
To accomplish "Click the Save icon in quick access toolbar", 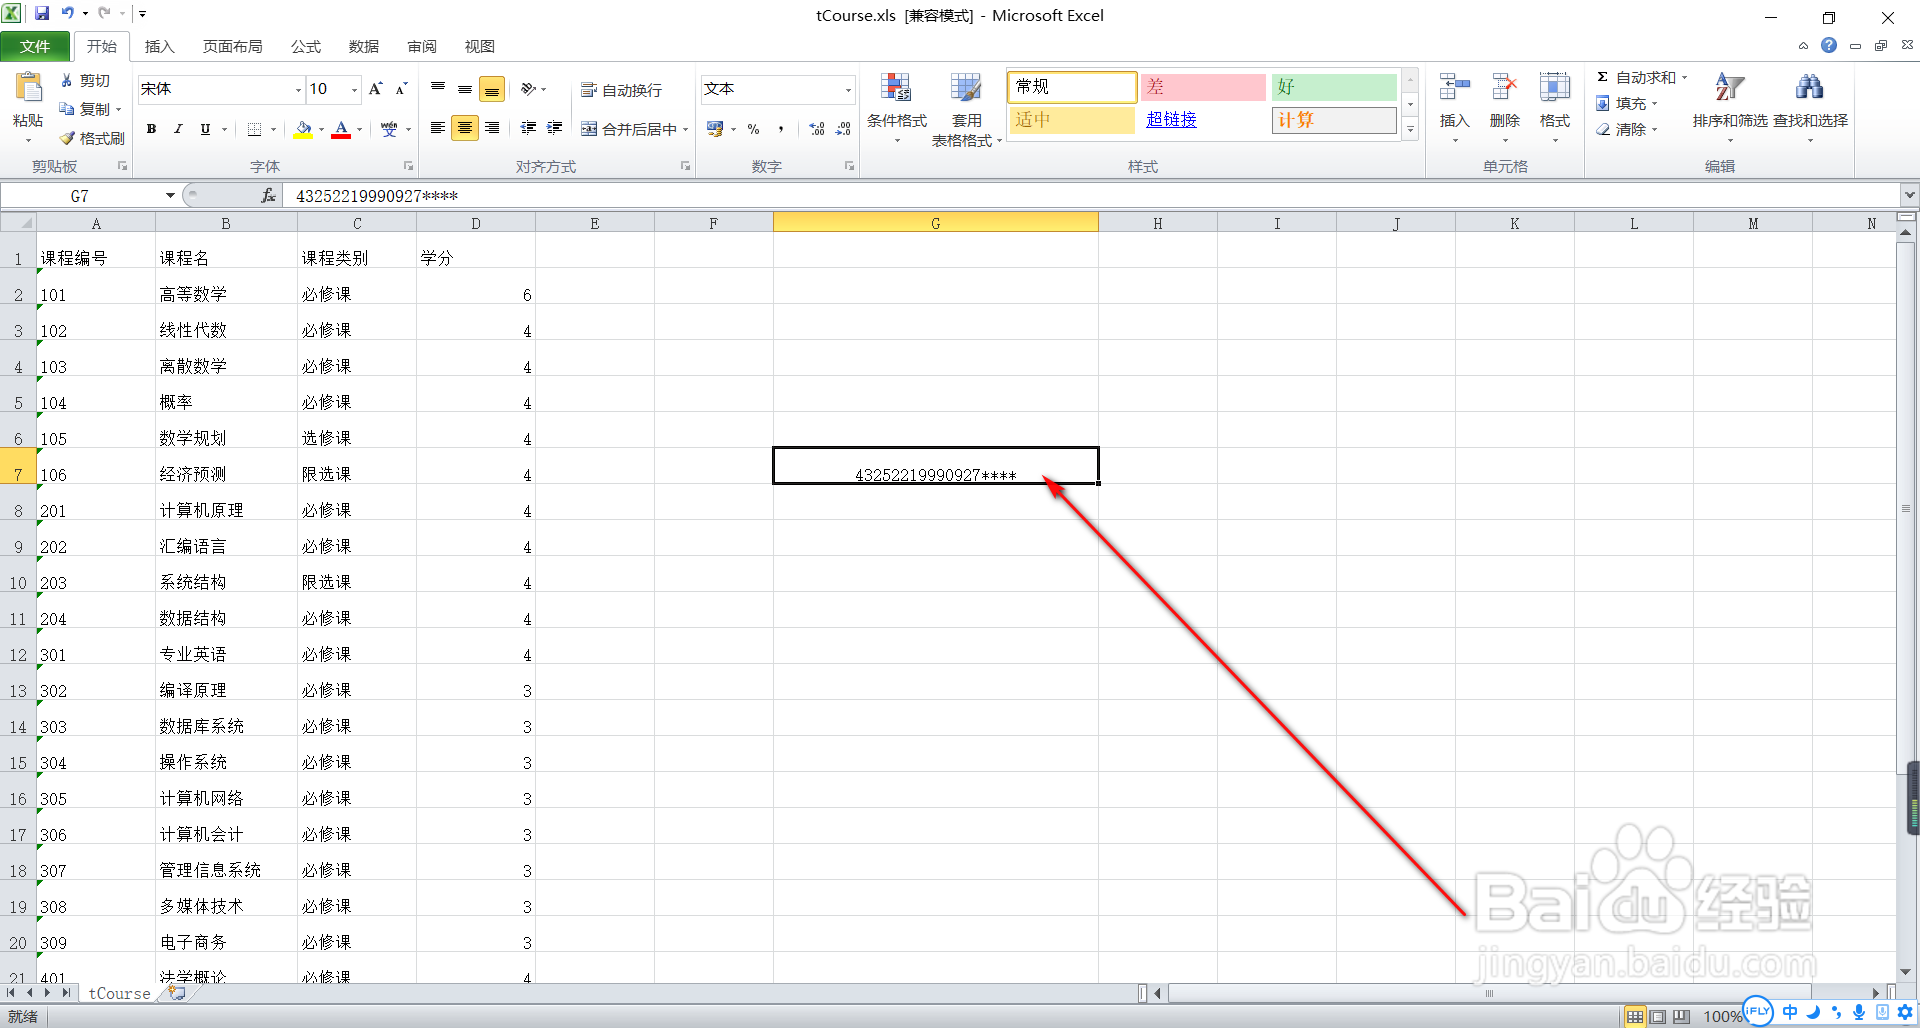I will (x=42, y=14).
